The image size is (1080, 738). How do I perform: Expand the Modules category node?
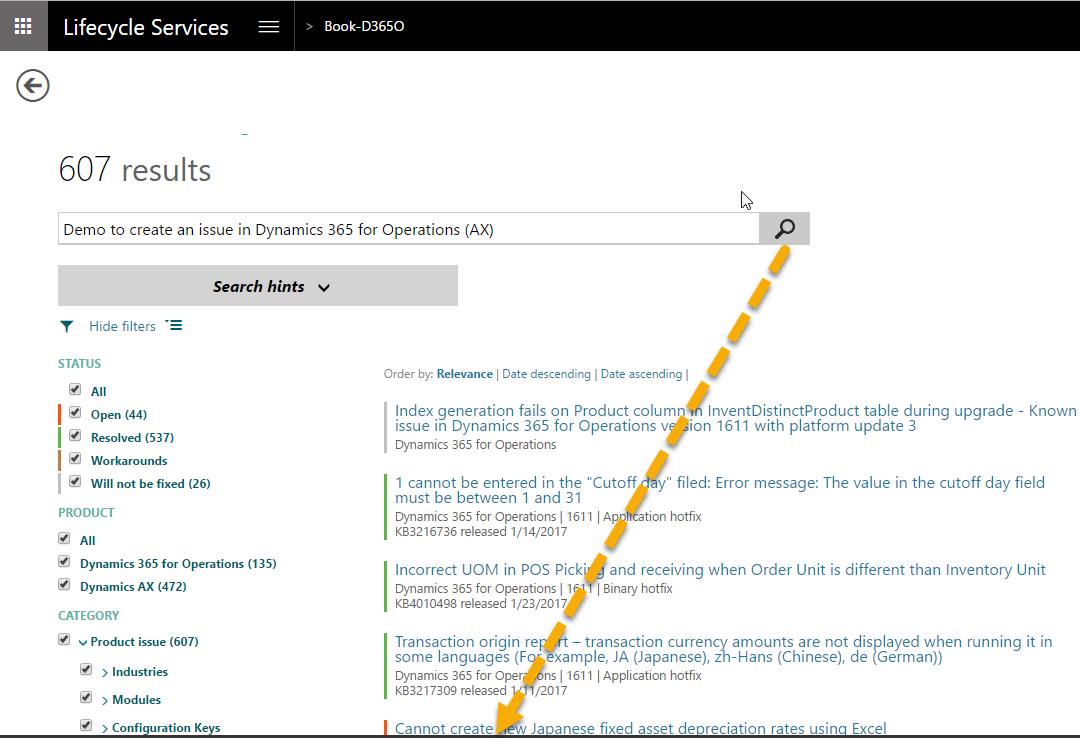coord(105,700)
